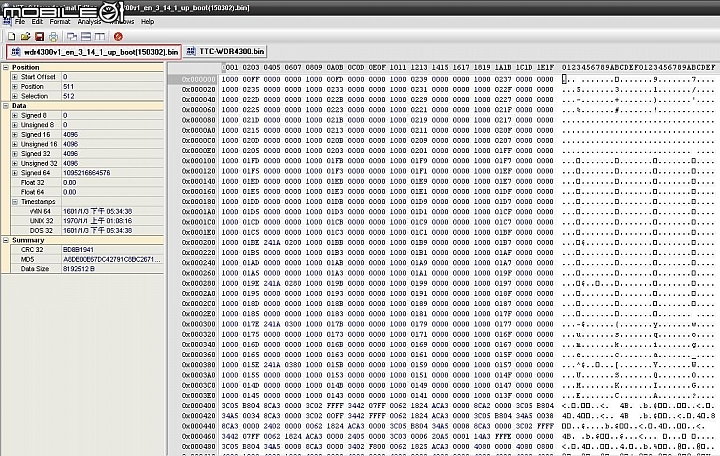This screenshot has height=456, width=720.
Task: Click the ASCII column header 0123456789ABCDEF
Action: (x=638, y=68)
